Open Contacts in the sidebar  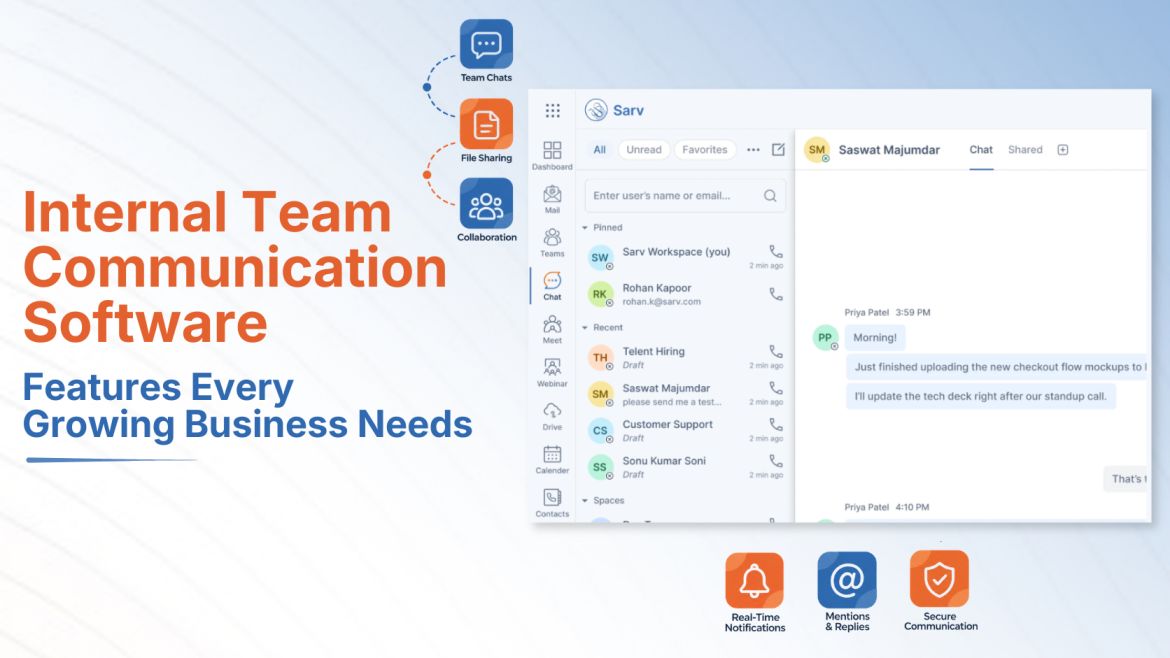point(552,503)
